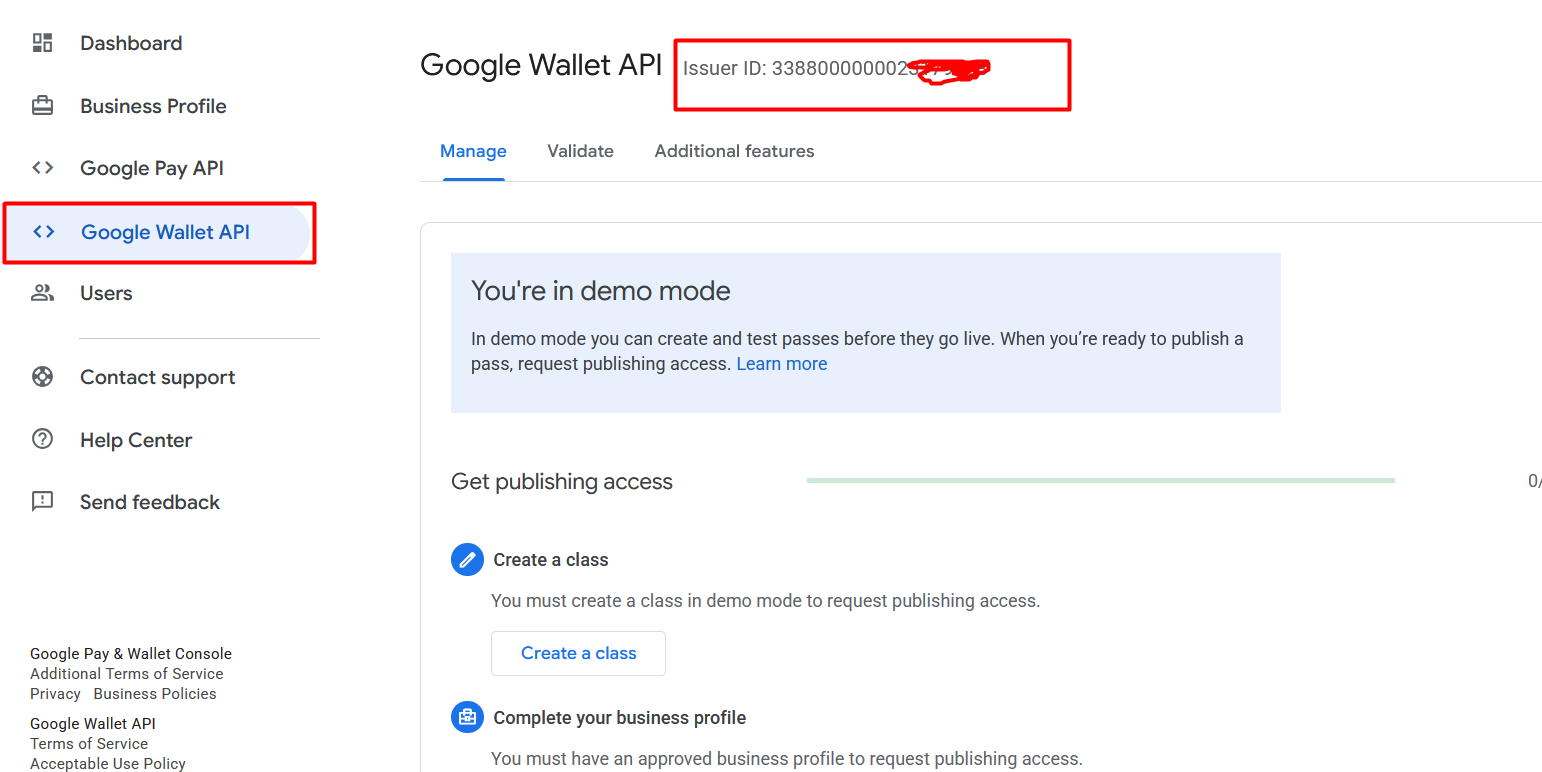This screenshot has height=772, width=1542.
Task: Choose Send feedback in the sidebar
Action: coord(150,502)
